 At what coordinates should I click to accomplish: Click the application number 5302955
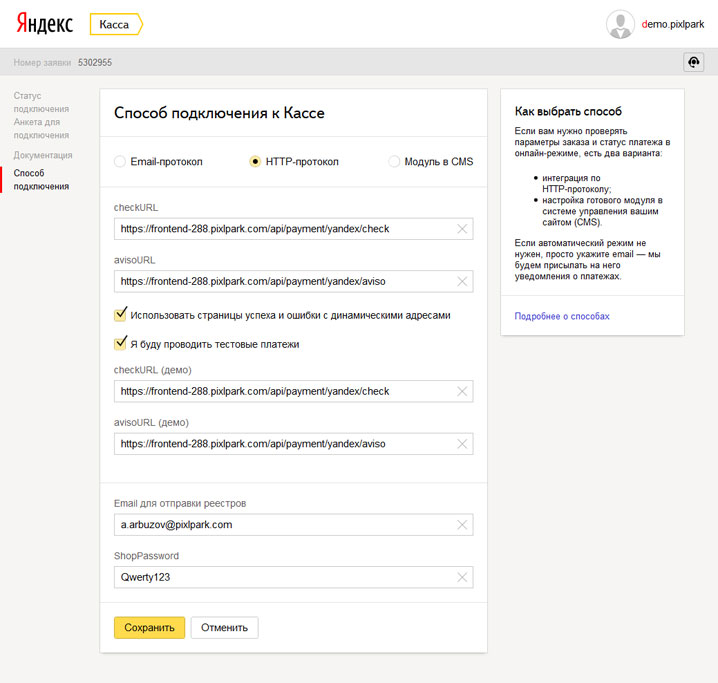coord(95,63)
